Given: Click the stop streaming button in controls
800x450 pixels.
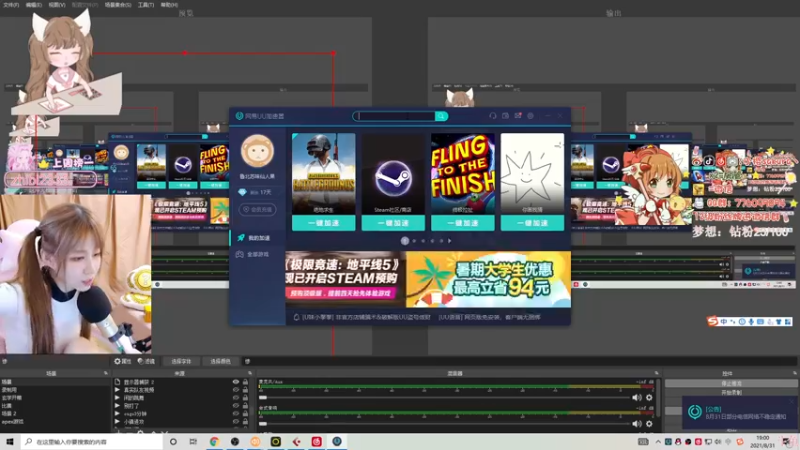Looking at the screenshot, I should tap(731, 383).
